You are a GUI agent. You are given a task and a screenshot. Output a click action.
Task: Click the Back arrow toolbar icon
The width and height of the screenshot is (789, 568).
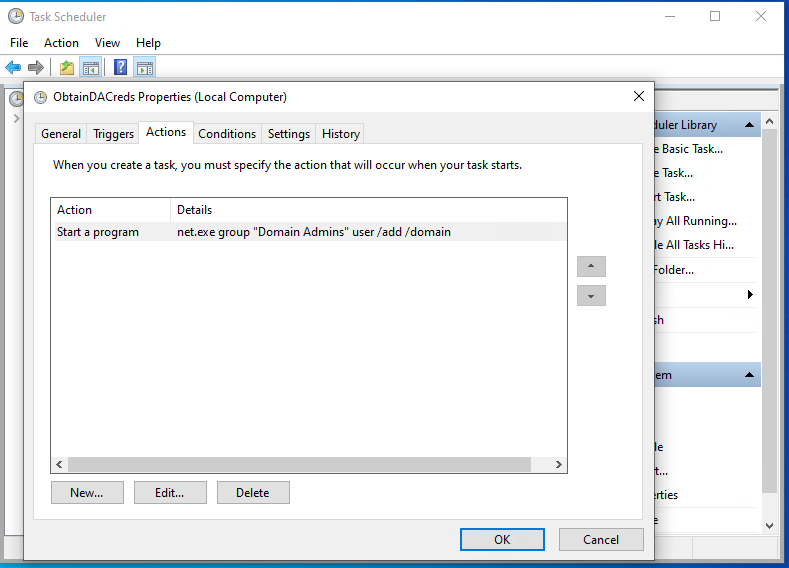13,68
